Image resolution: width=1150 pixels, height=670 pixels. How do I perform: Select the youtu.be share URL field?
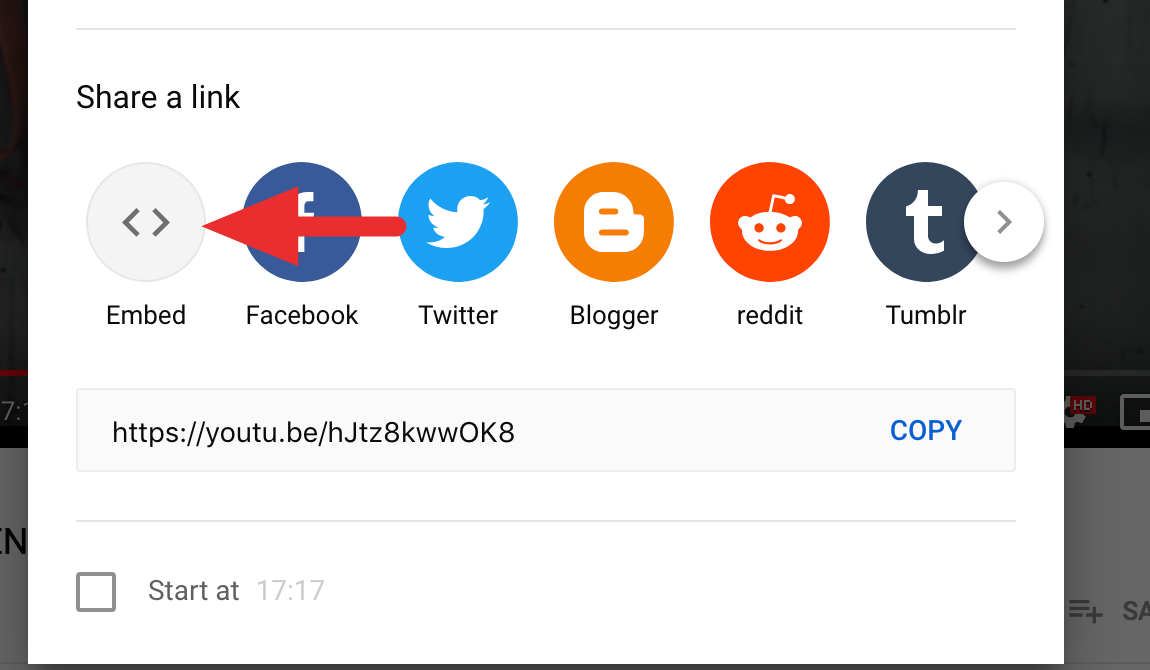(546, 430)
